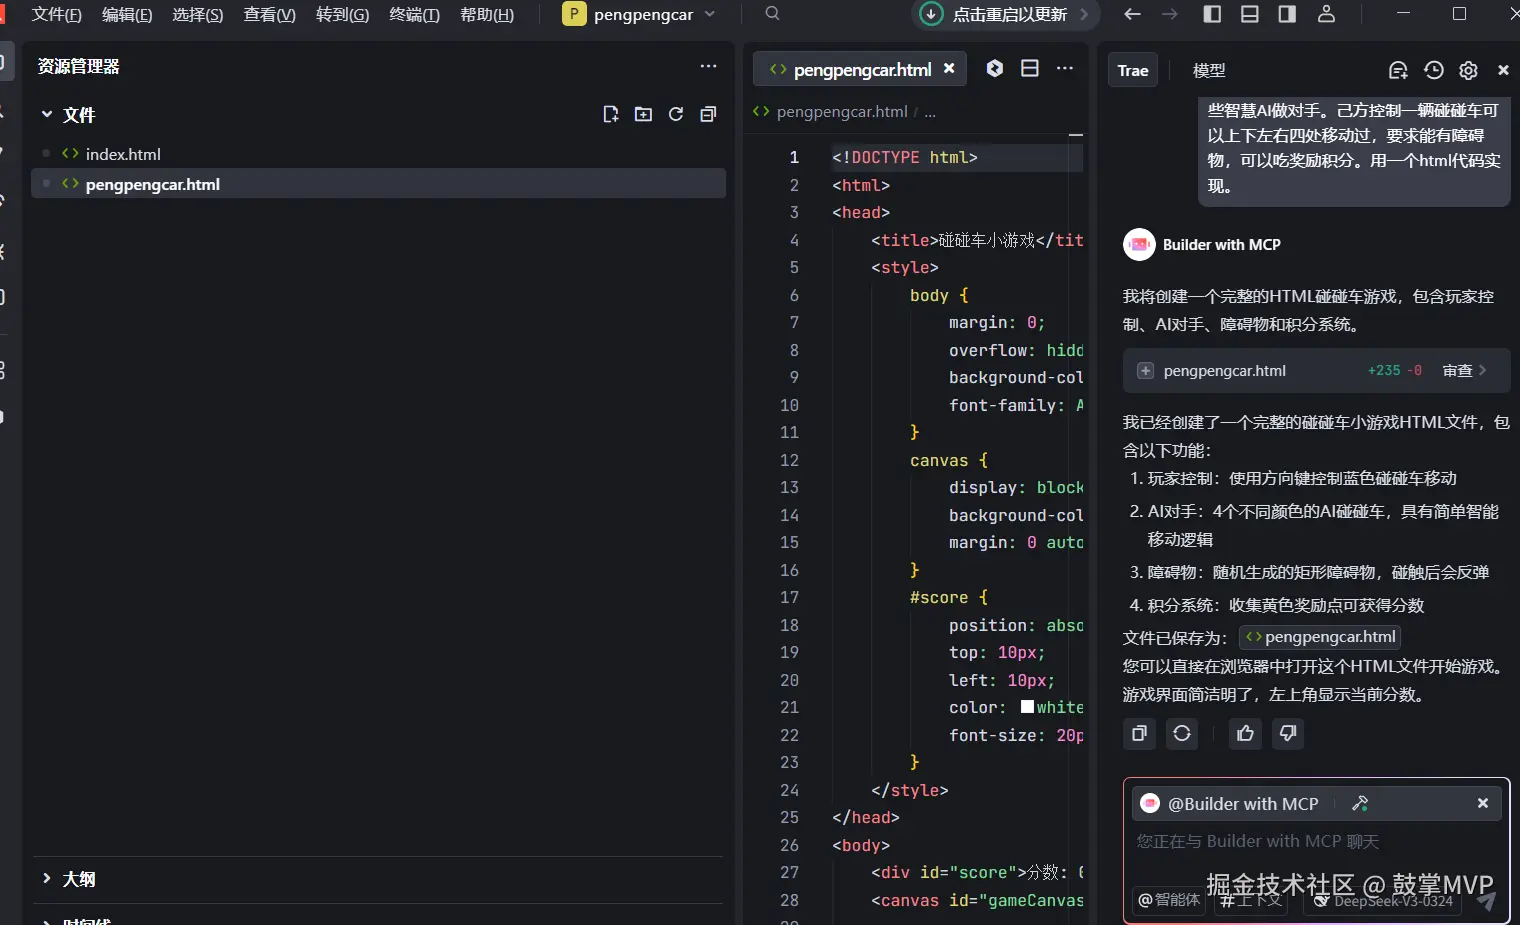The height and width of the screenshot is (925, 1520).
Task: Click the white color swatch on line 21
Action: (1027, 707)
